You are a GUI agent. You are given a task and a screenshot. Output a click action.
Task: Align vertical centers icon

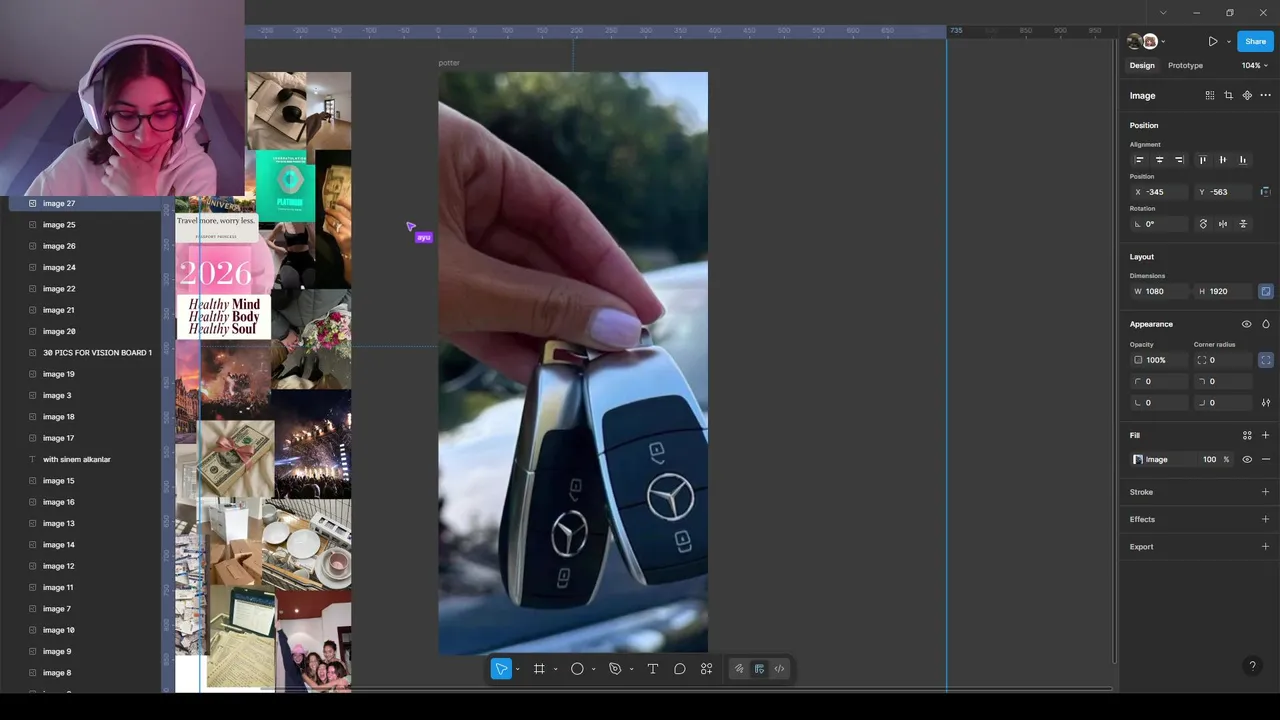(1223, 160)
